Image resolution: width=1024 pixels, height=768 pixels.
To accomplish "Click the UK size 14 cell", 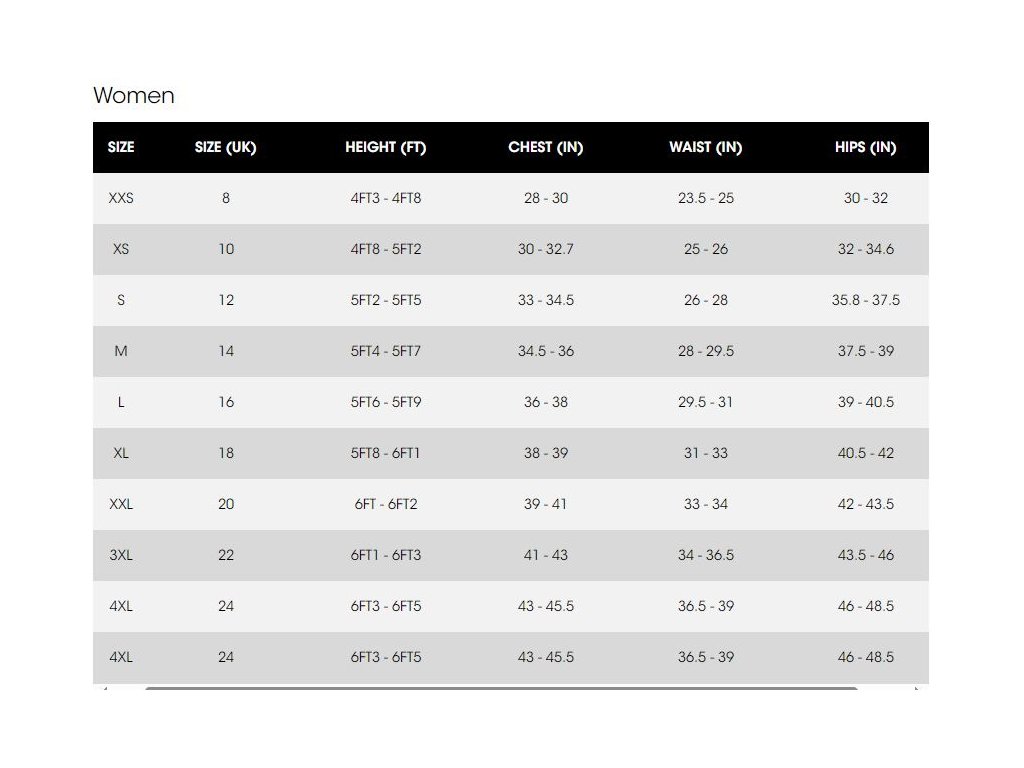I will click(x=226, y=351).
